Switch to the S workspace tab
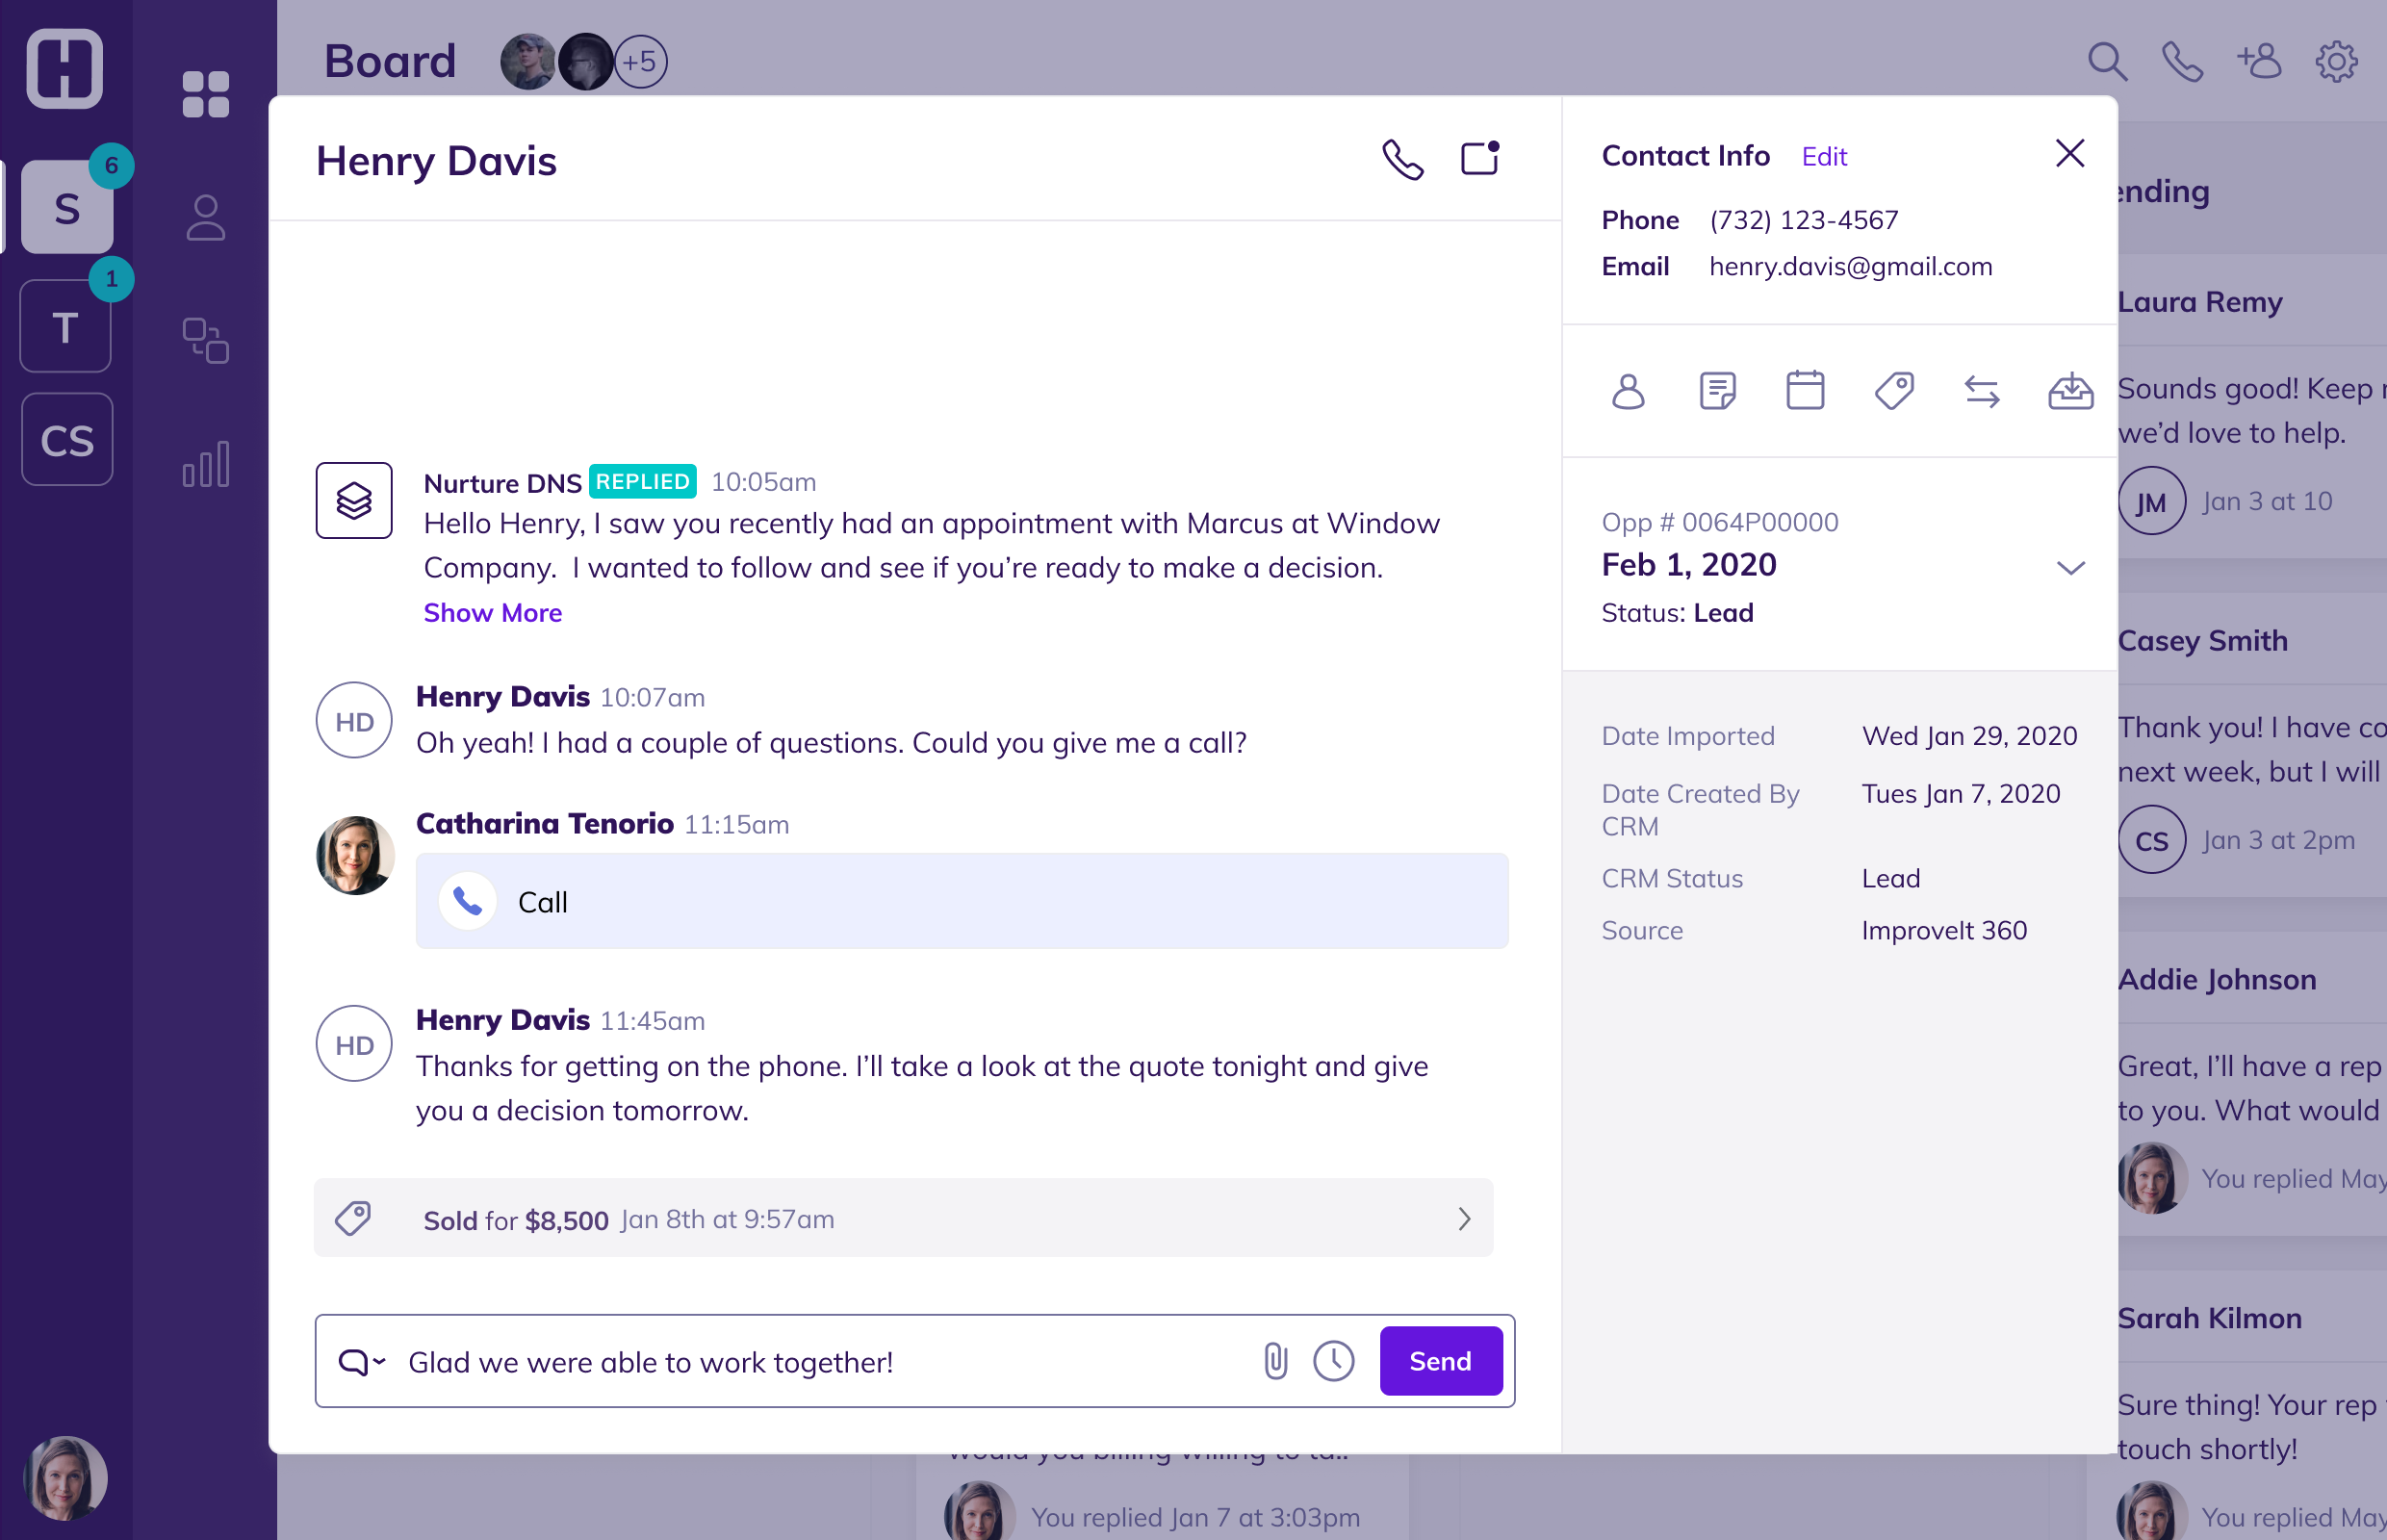 click(66, 207)
